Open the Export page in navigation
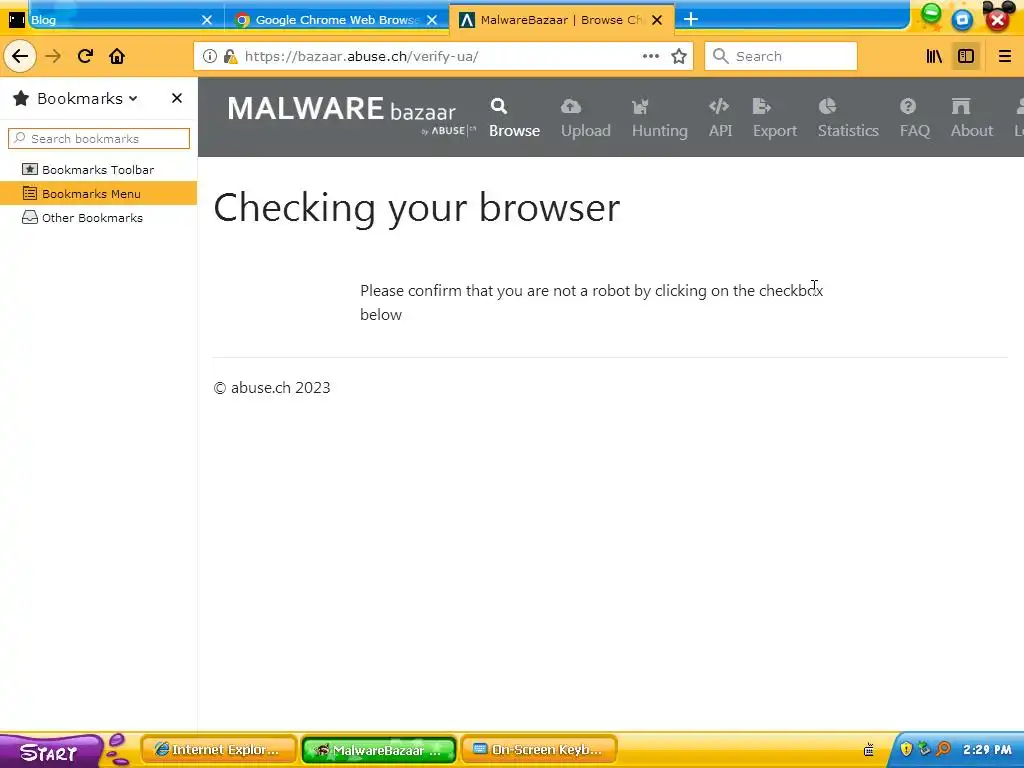The width and height of the screenshot is (1024, 768). point(775,118)
